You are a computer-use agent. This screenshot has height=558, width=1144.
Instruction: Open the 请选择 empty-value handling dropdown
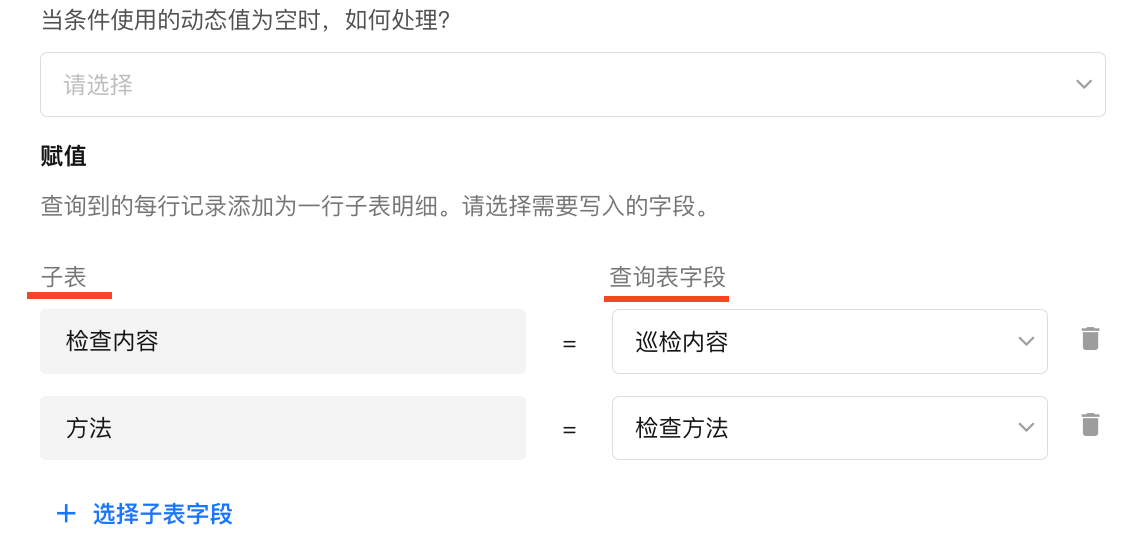coord(572,85)
